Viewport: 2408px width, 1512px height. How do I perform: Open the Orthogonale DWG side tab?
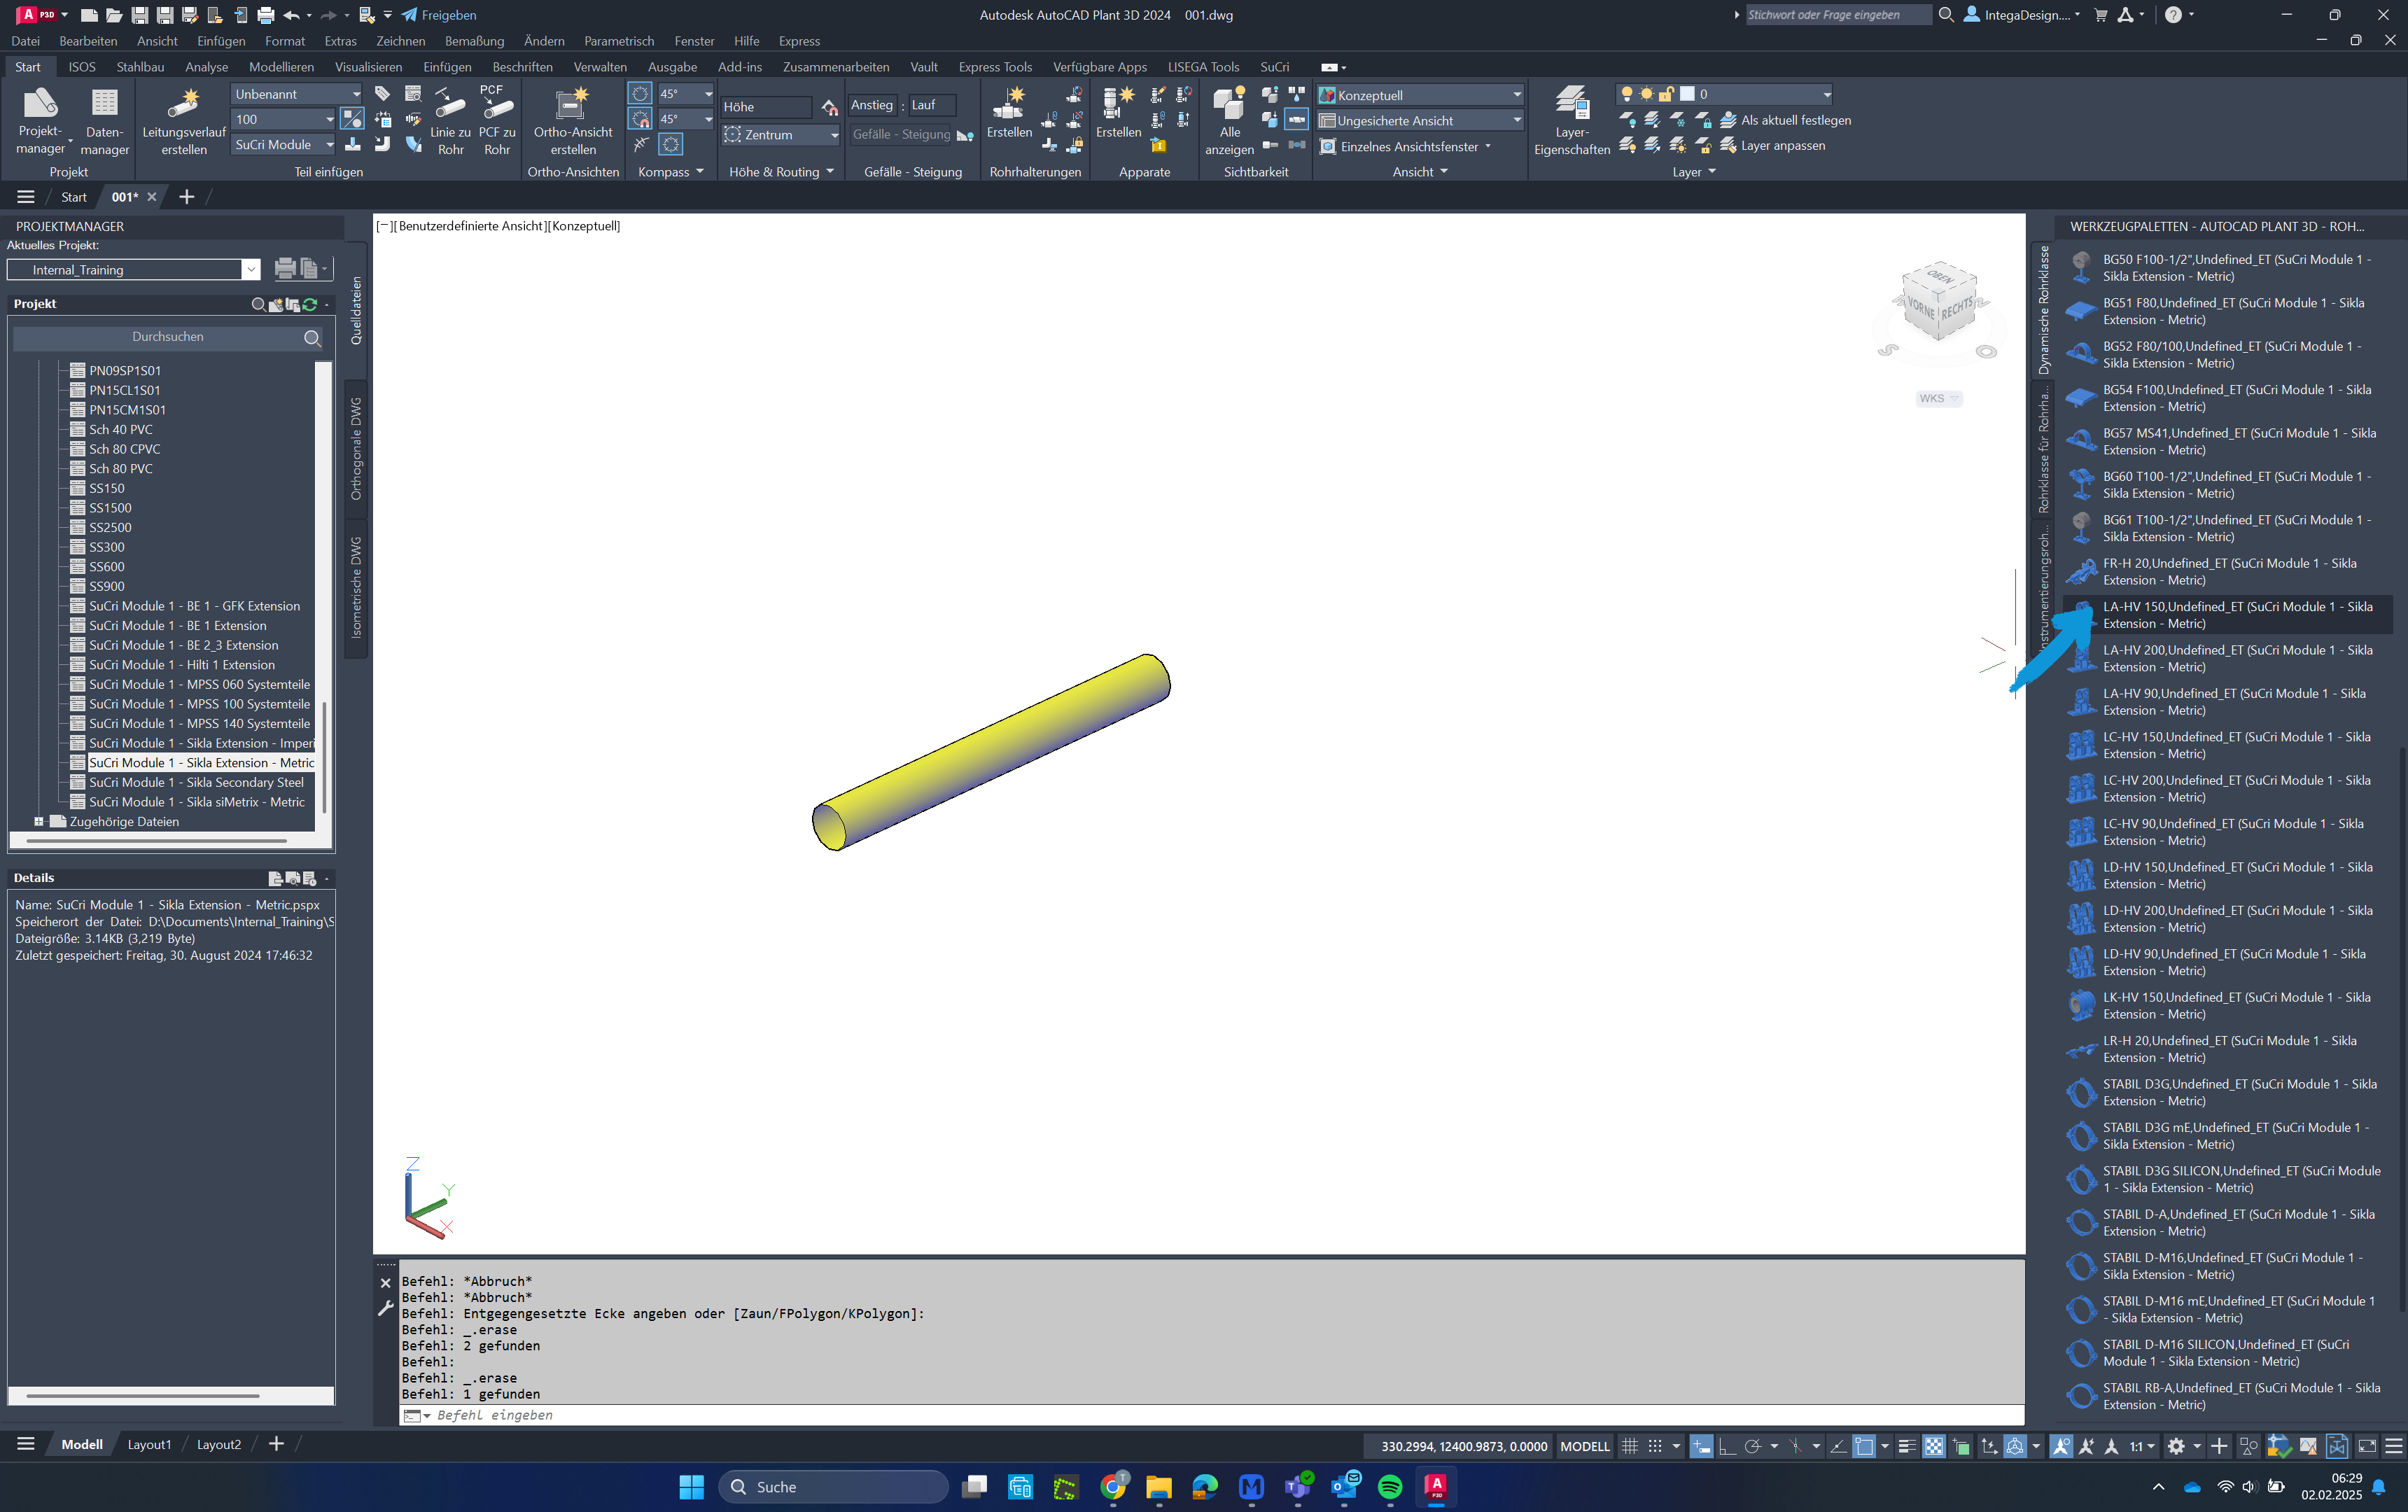pos(356,449)
